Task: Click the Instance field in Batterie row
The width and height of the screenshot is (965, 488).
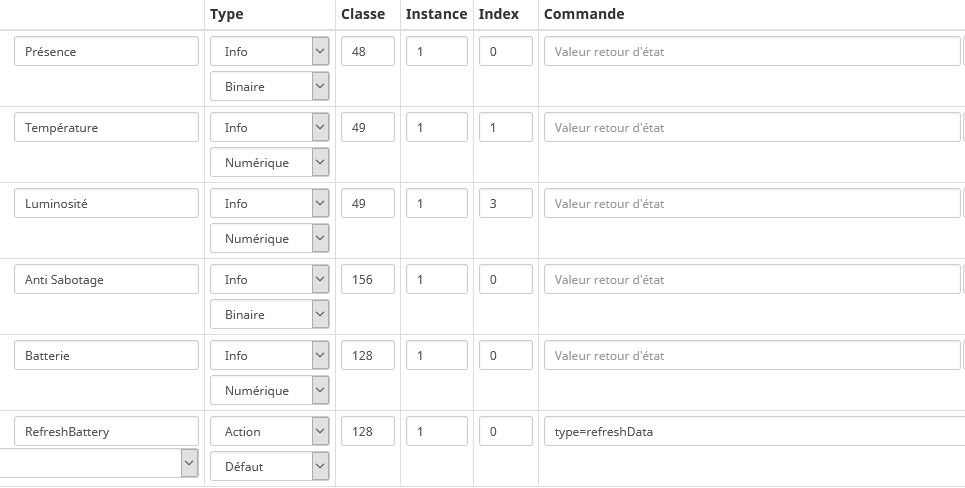Action: point(437,356)
